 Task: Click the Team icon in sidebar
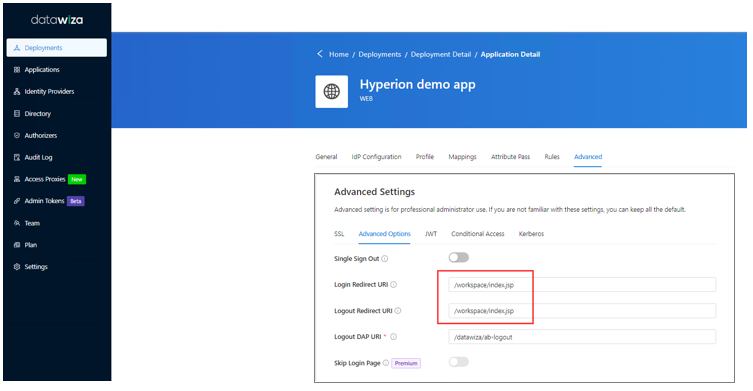pyautogui.click(x=17, y=223)
